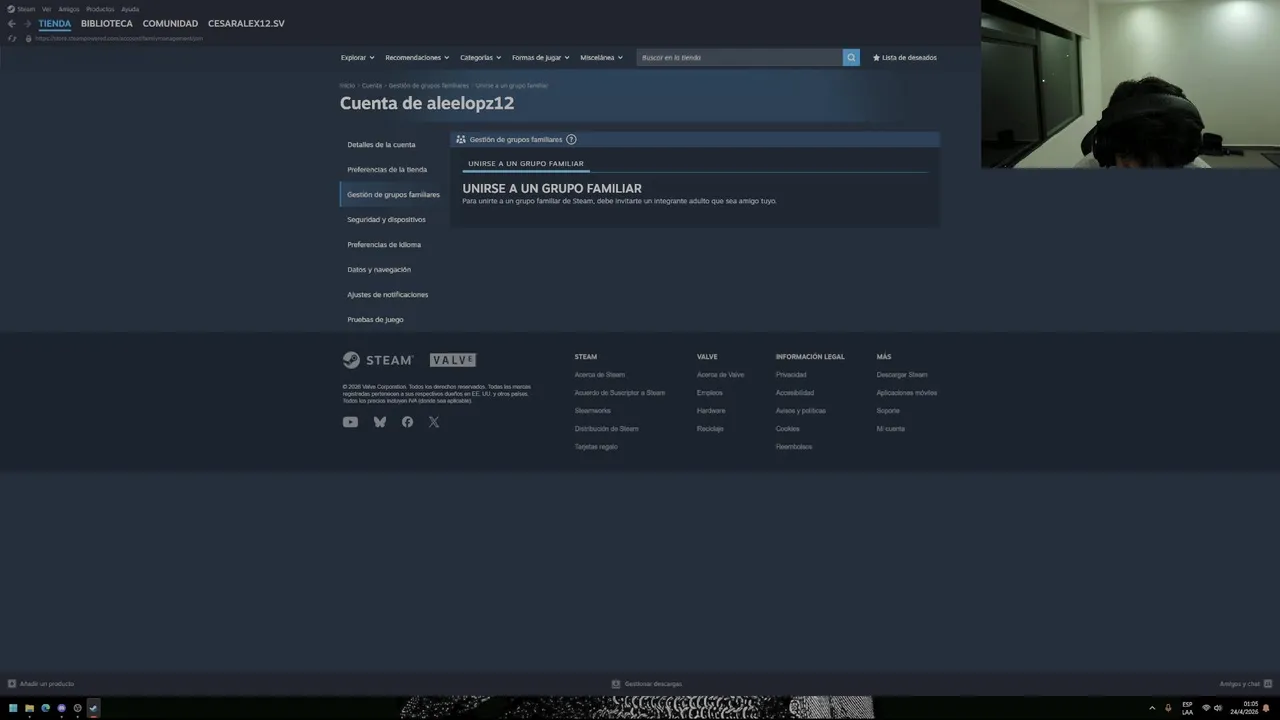Click the Inicio breadcrumb link
The image size is (1280, 720).
click(347, 86)
